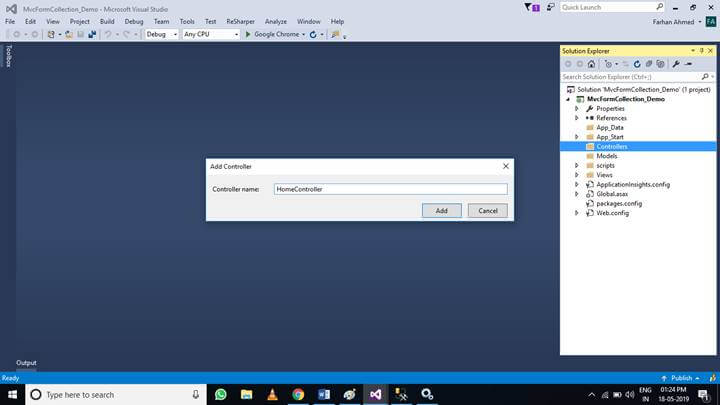Click the Controller name text field
The width and height of the screenshot is (720, 405).
click(x=391, y=189)
